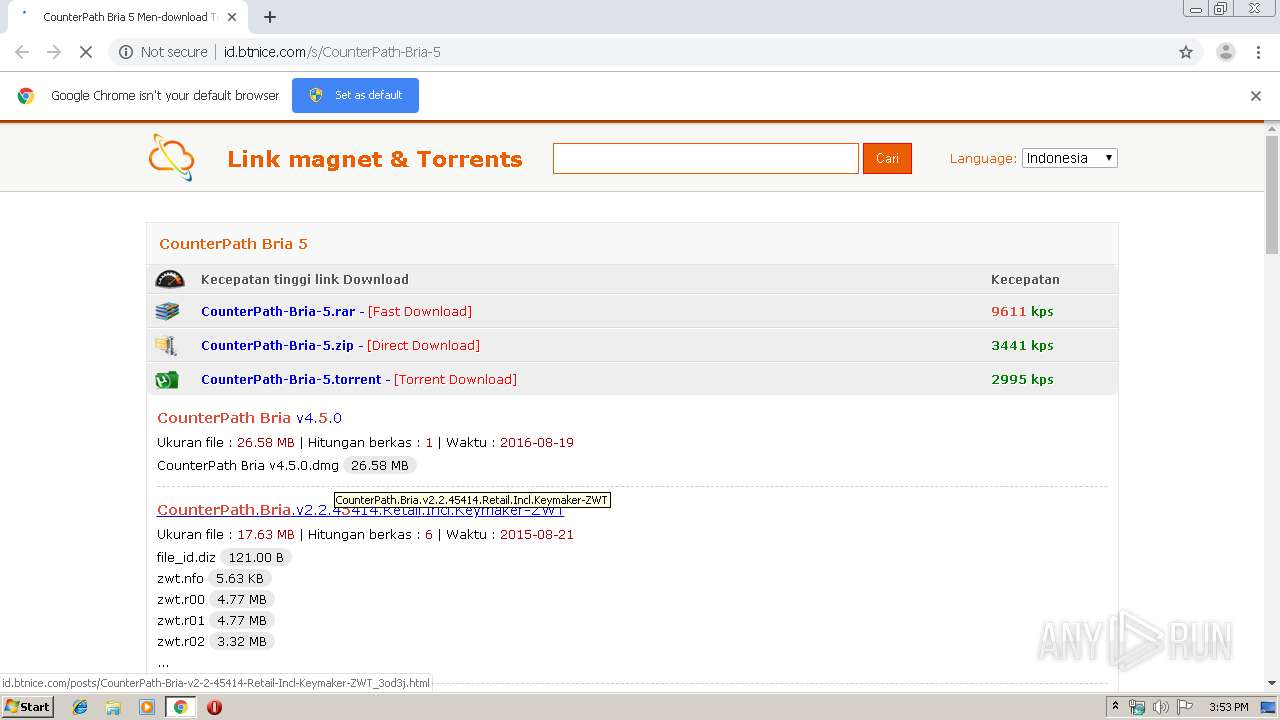Viewport: 1280px width, 720px height.
Task: Click the rar archive icon
Action: (167, 311)
